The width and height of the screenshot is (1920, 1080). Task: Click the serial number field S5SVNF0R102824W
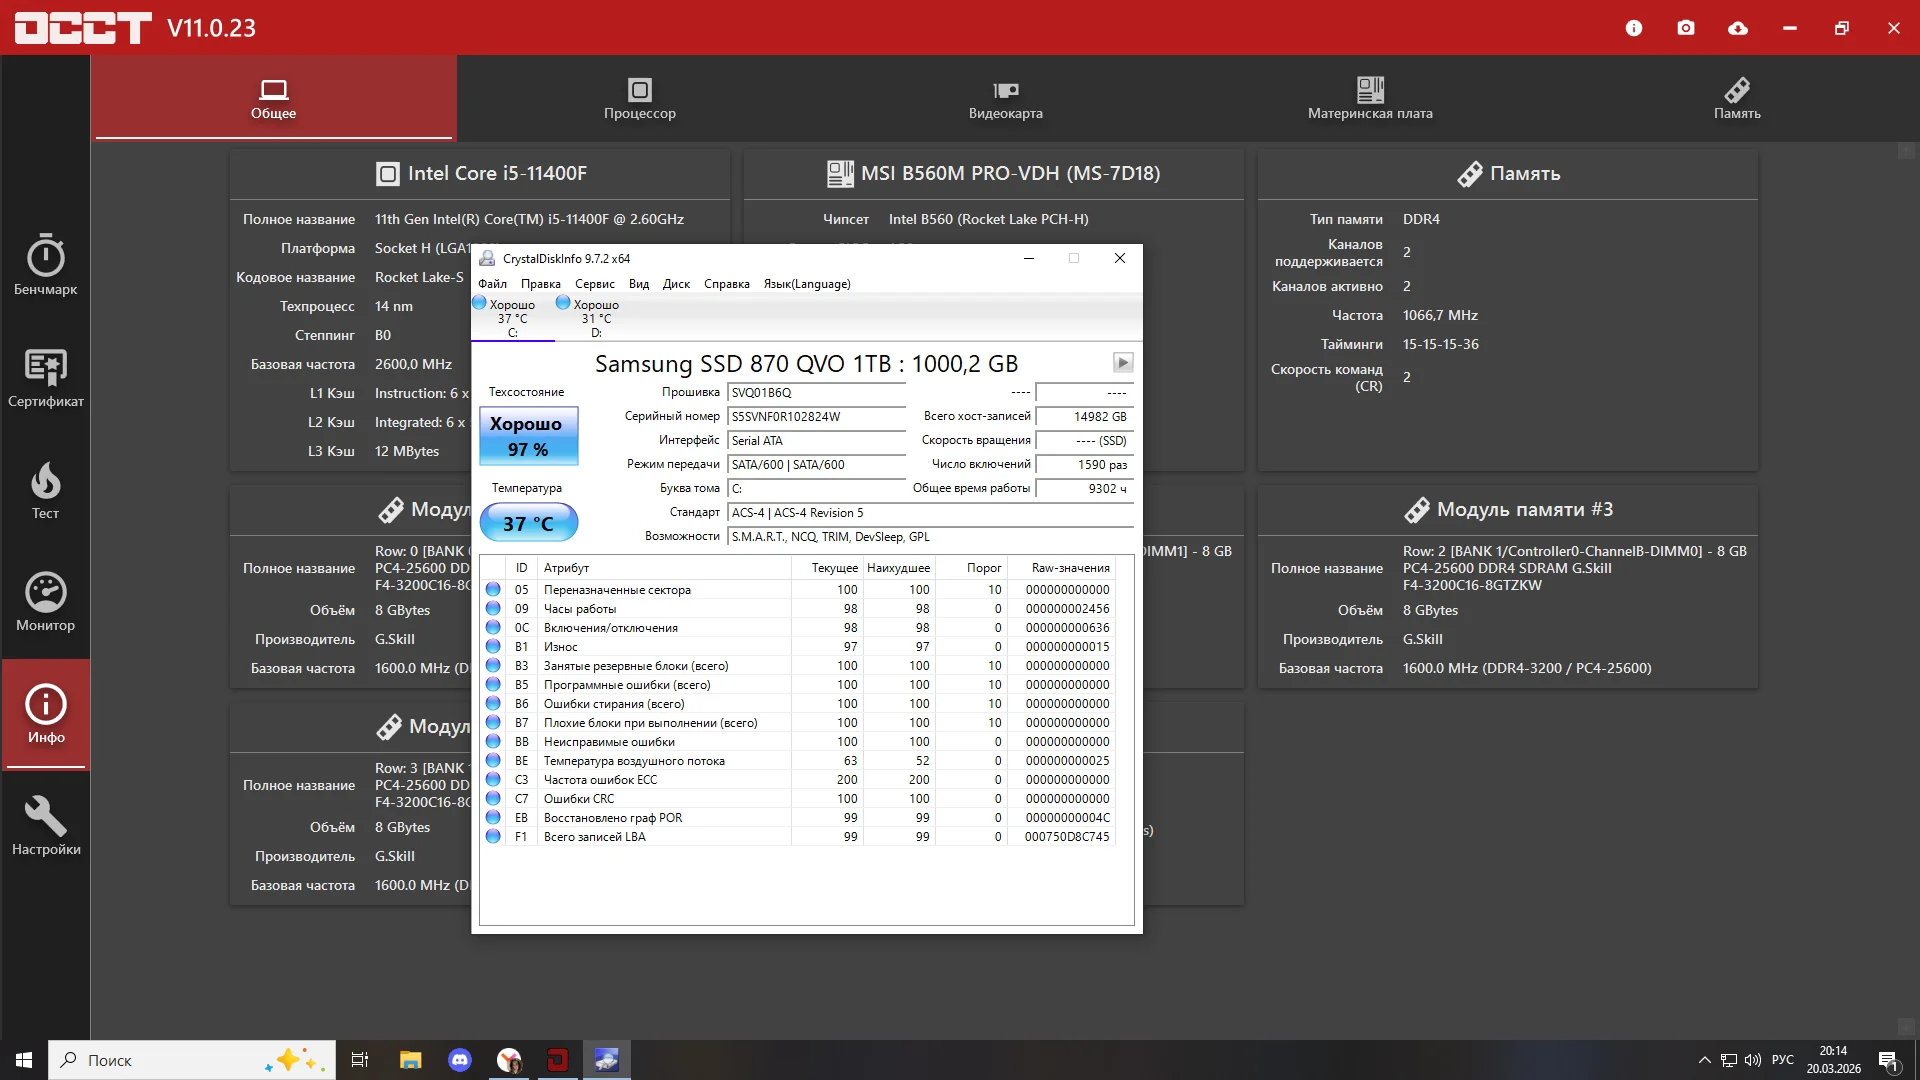tap(816, 417)
